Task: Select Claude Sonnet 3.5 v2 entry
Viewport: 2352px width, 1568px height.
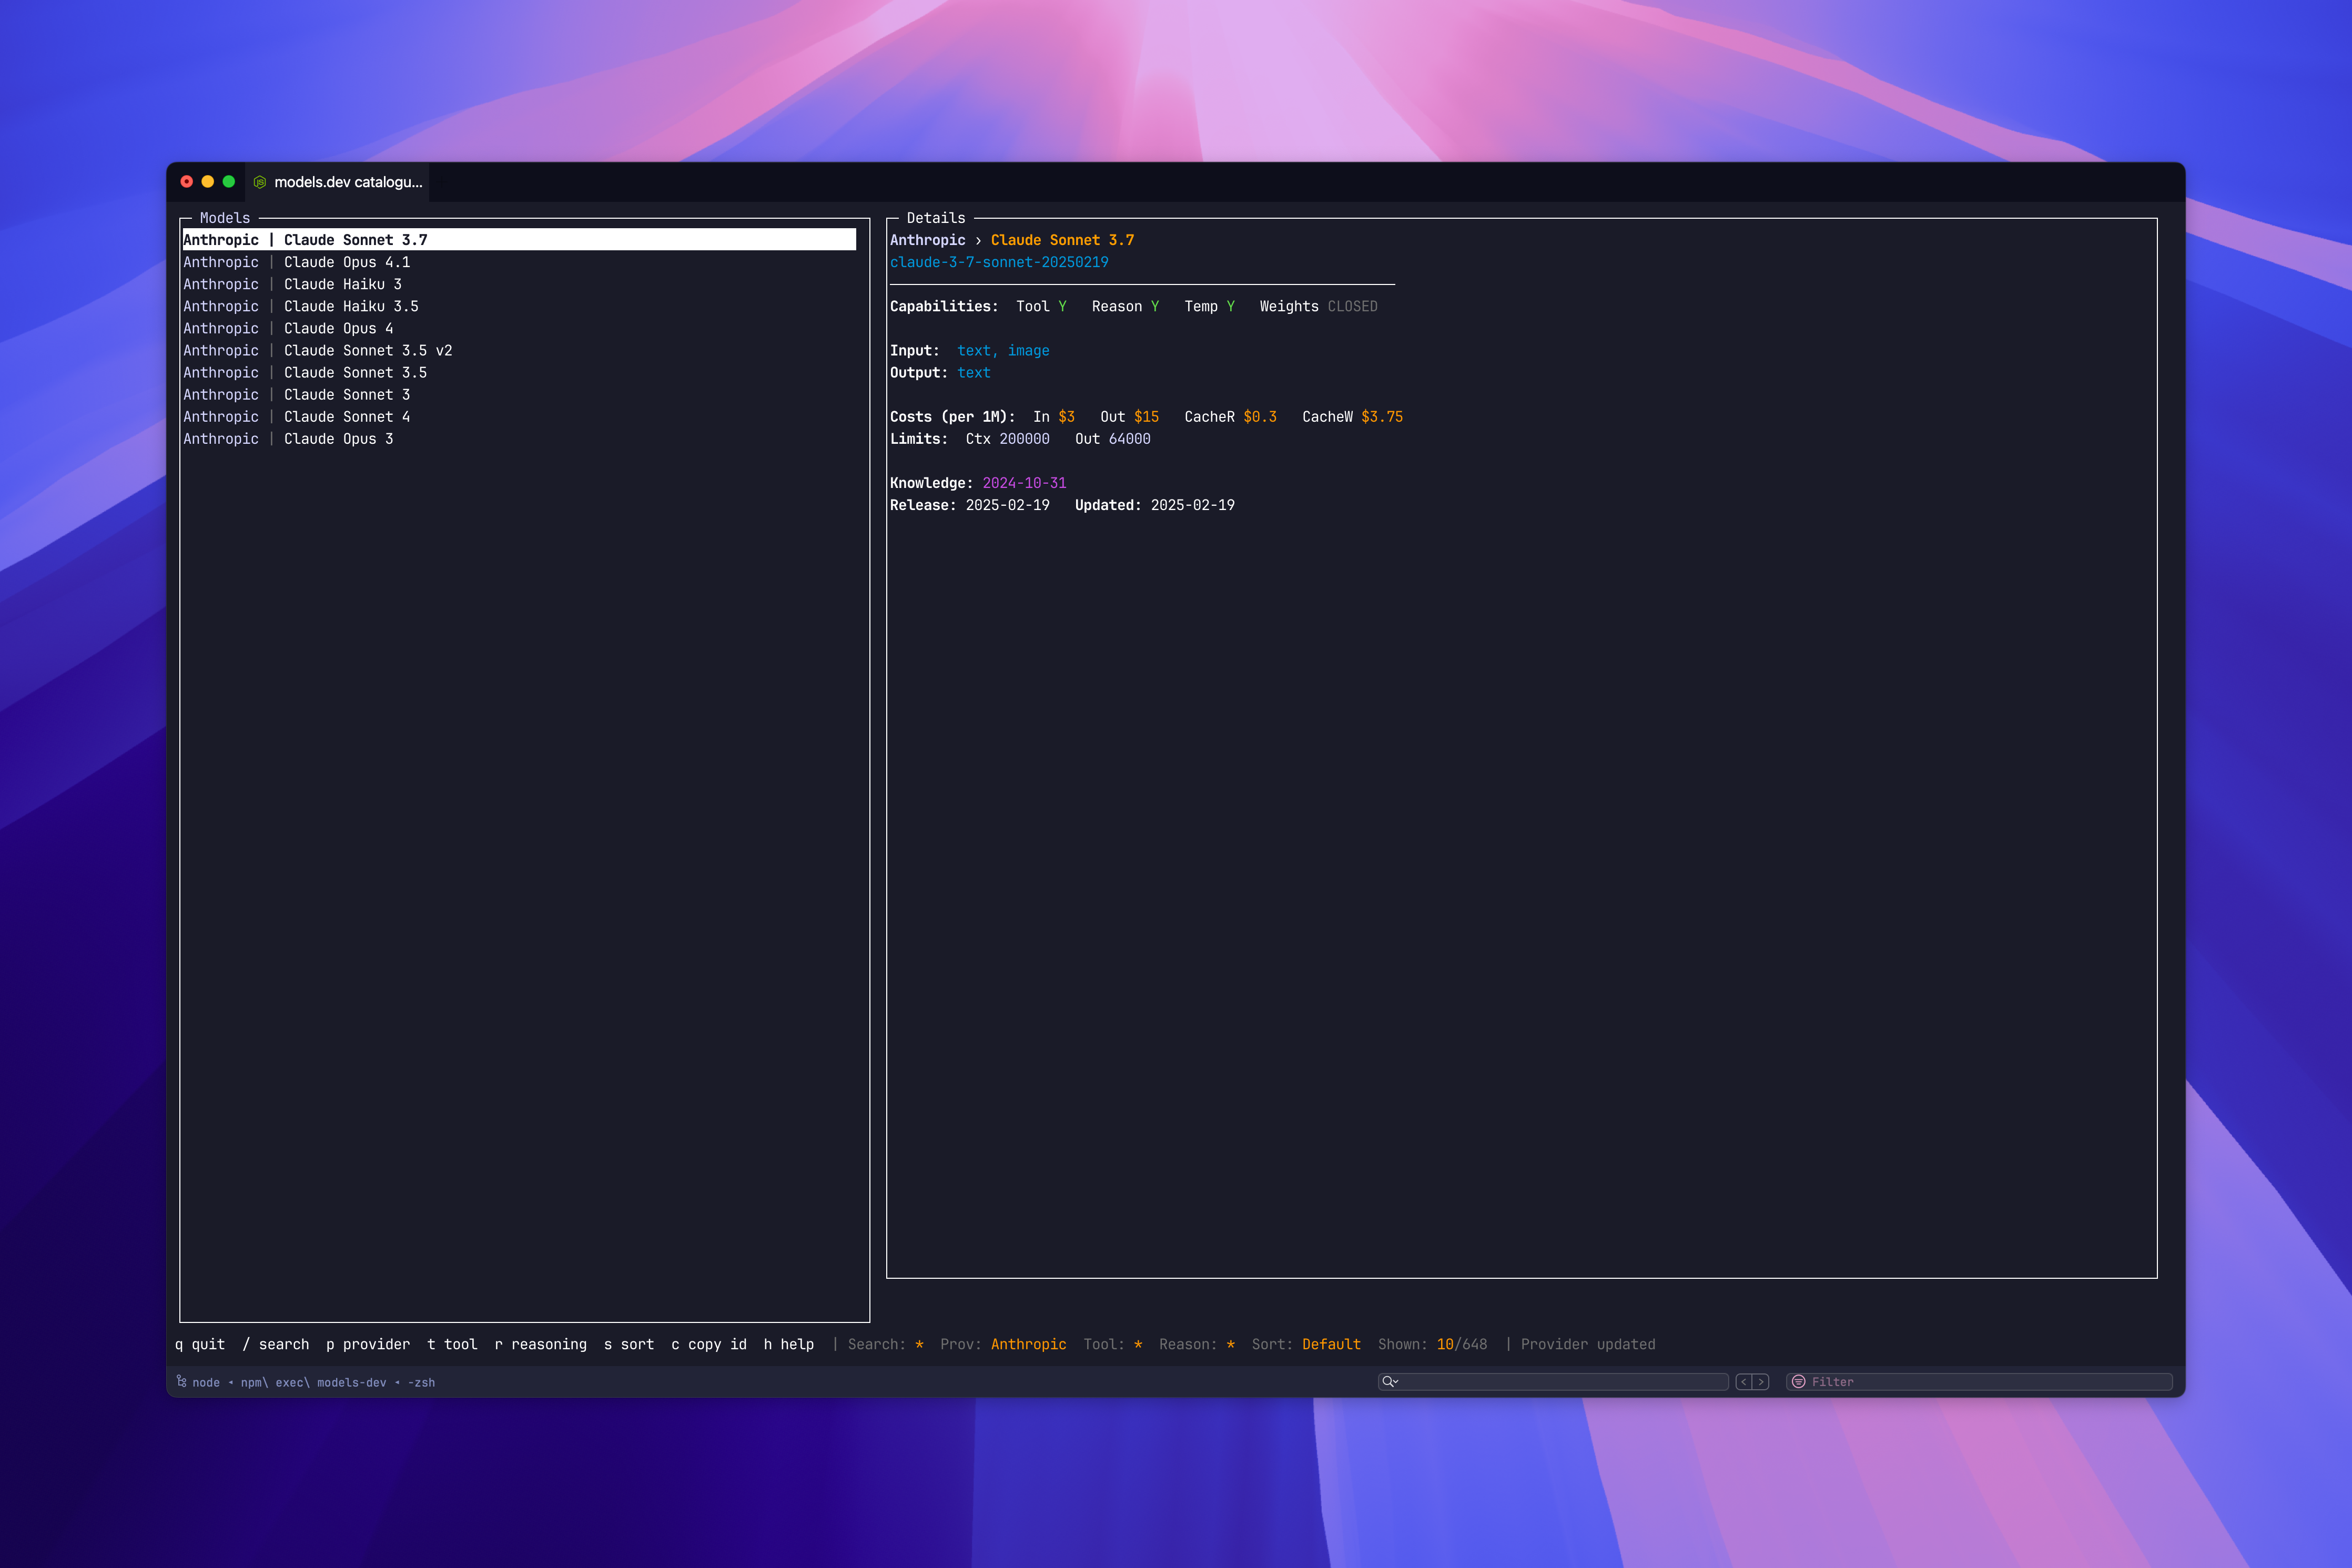Action: pos(367,350)
